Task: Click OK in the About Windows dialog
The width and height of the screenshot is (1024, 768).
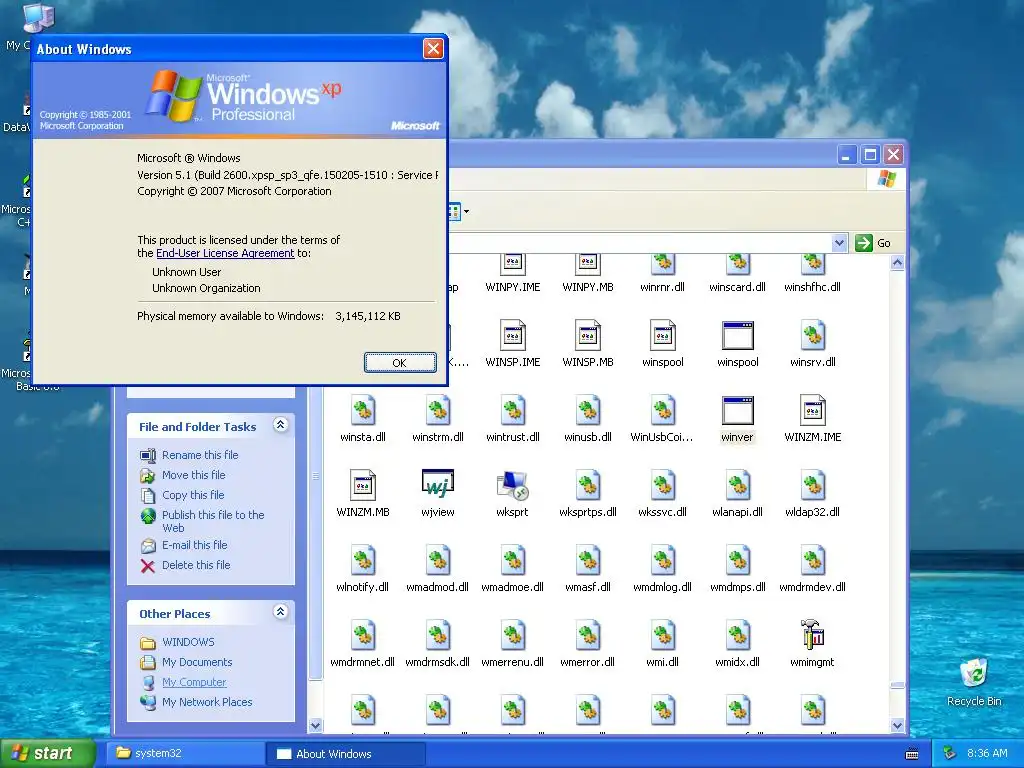Action: [x=400, y=363]
